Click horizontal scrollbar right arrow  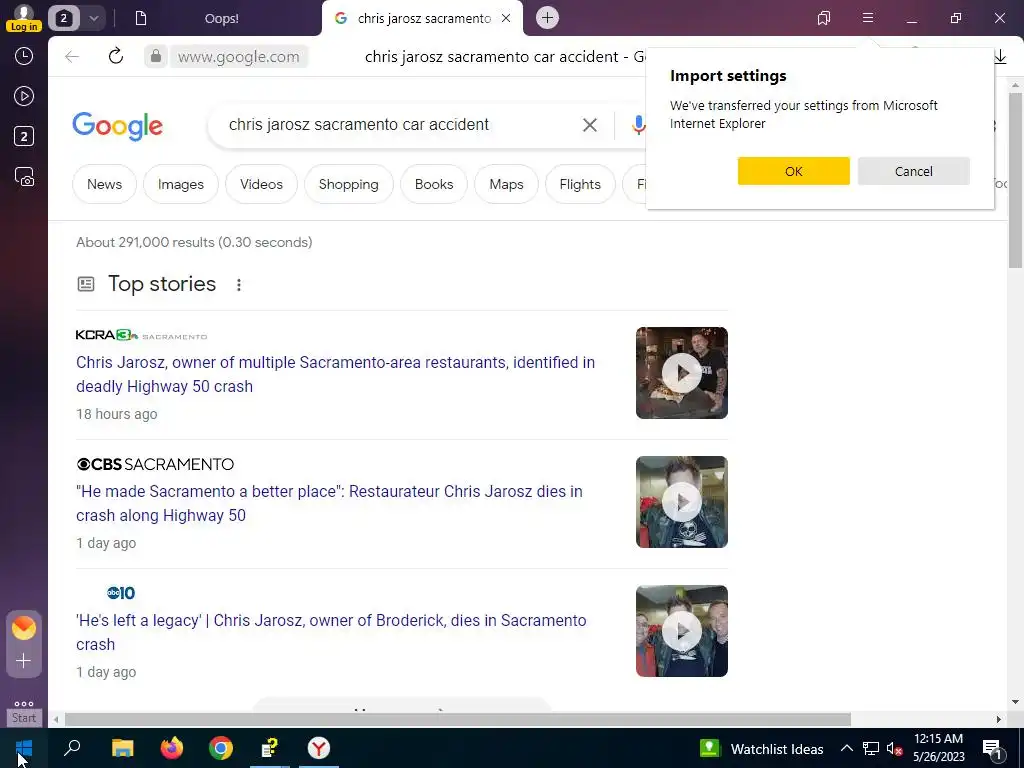tap(999, 719)
